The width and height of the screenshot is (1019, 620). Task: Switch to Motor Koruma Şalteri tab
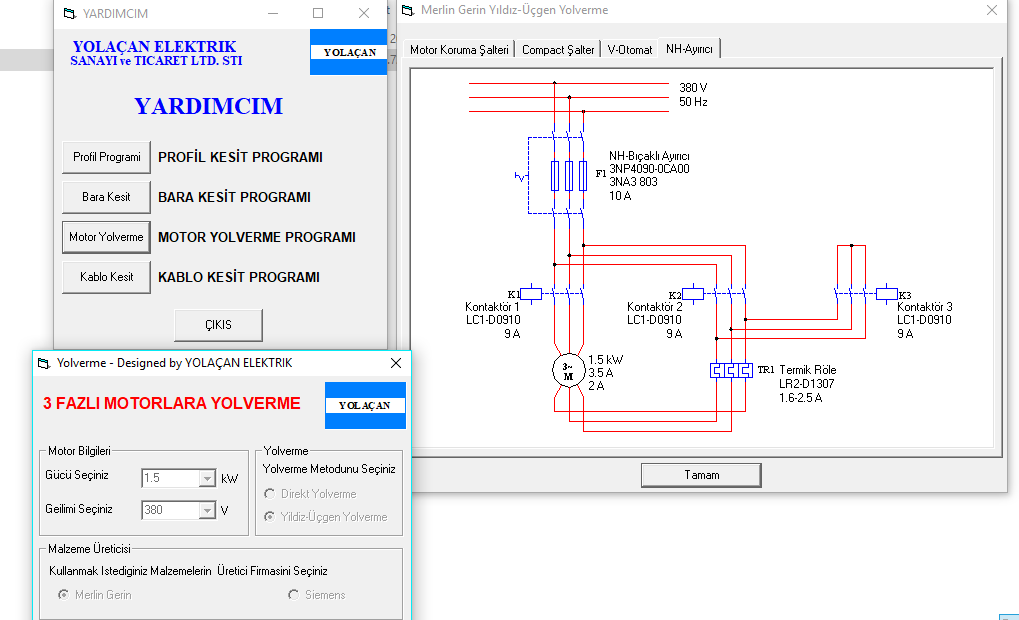[x=459, y=49]
